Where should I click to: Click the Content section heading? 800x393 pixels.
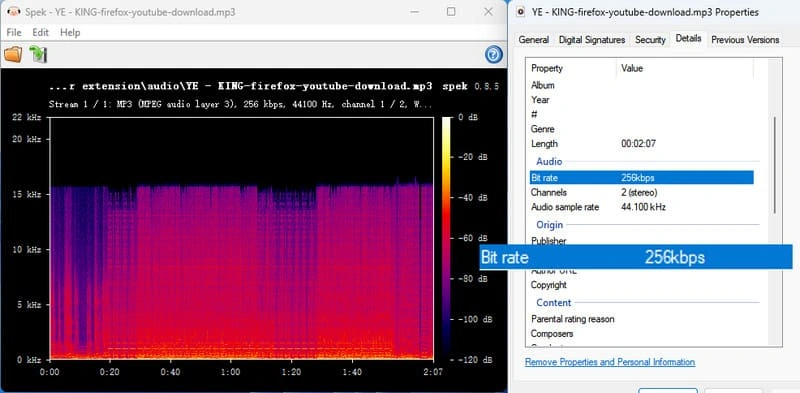[x=554, y=303]
